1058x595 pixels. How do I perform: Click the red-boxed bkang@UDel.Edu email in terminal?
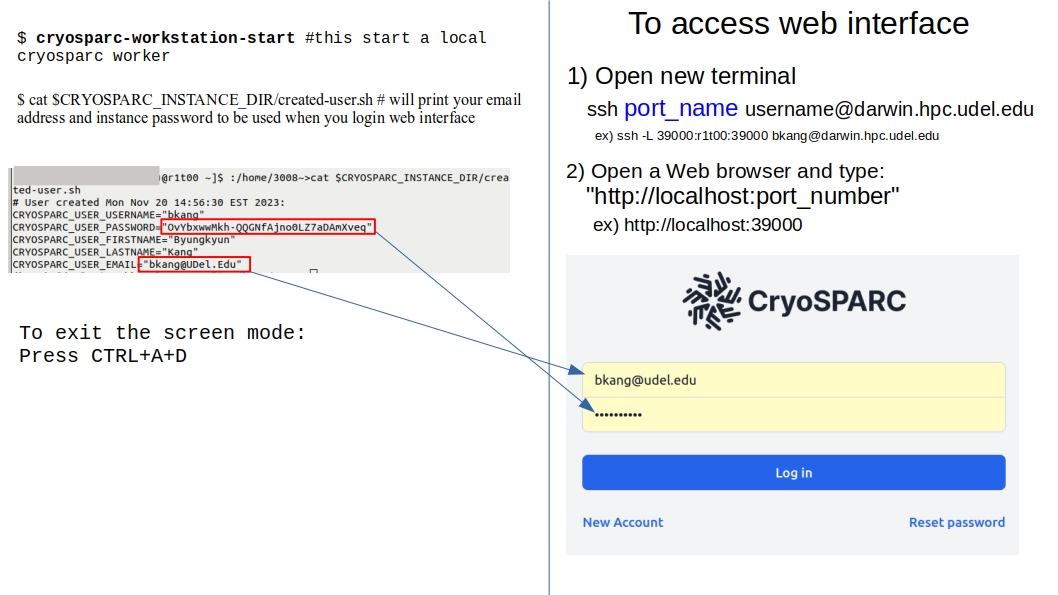coord(195,265)
